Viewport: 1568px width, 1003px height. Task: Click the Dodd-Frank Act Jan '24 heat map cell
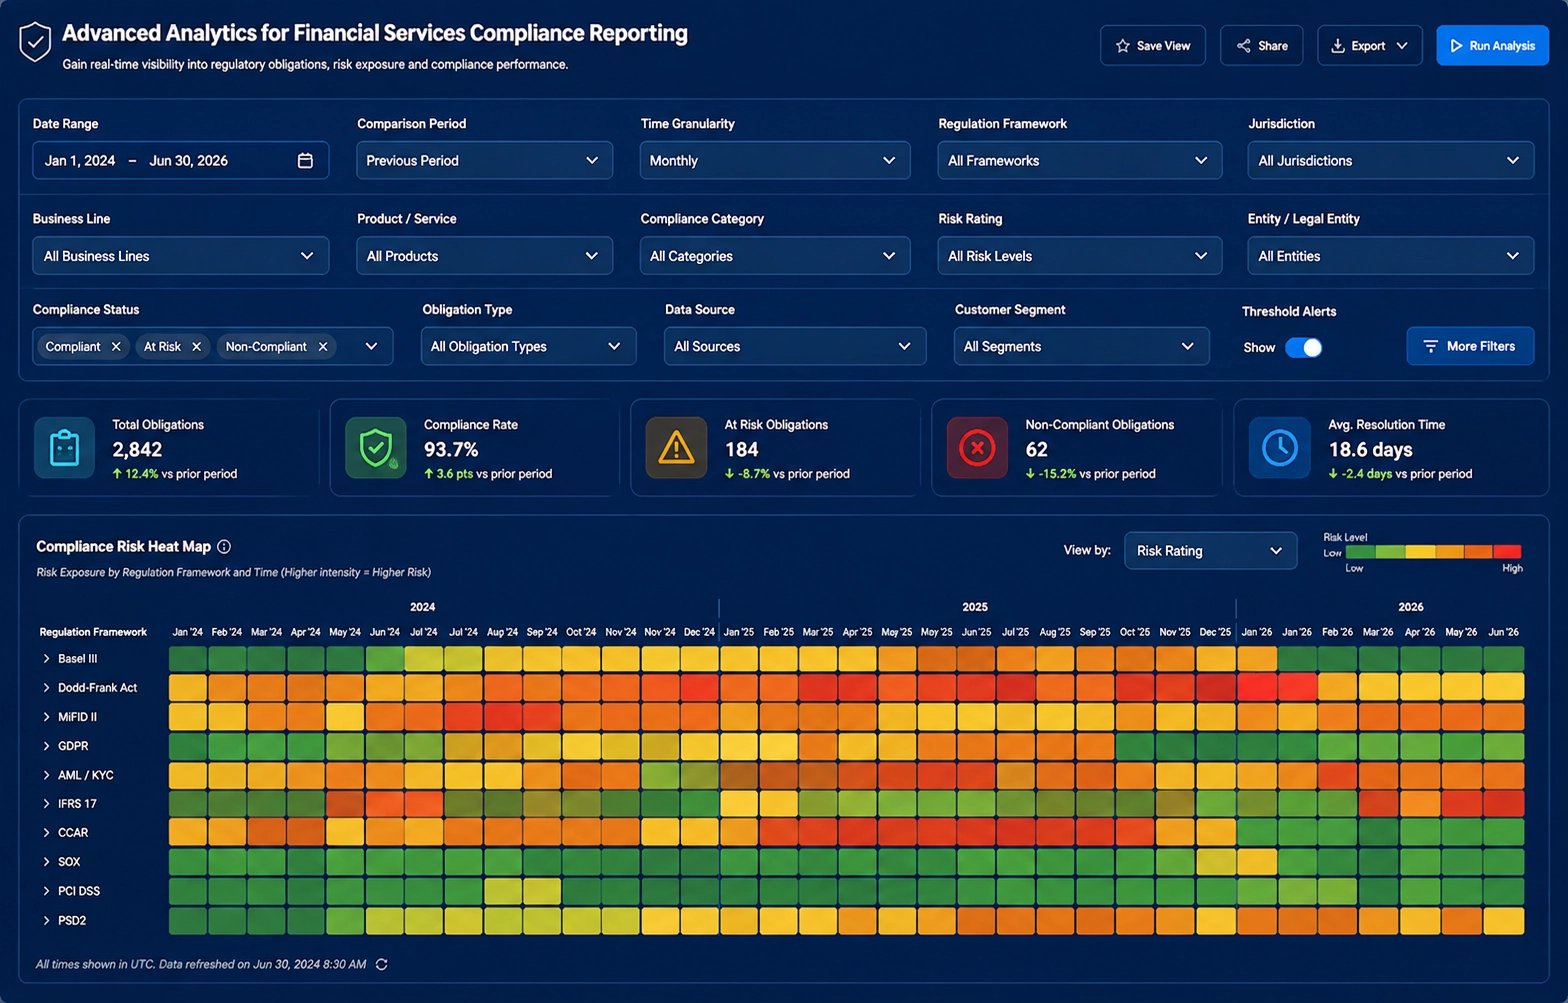tap(188, 688)
